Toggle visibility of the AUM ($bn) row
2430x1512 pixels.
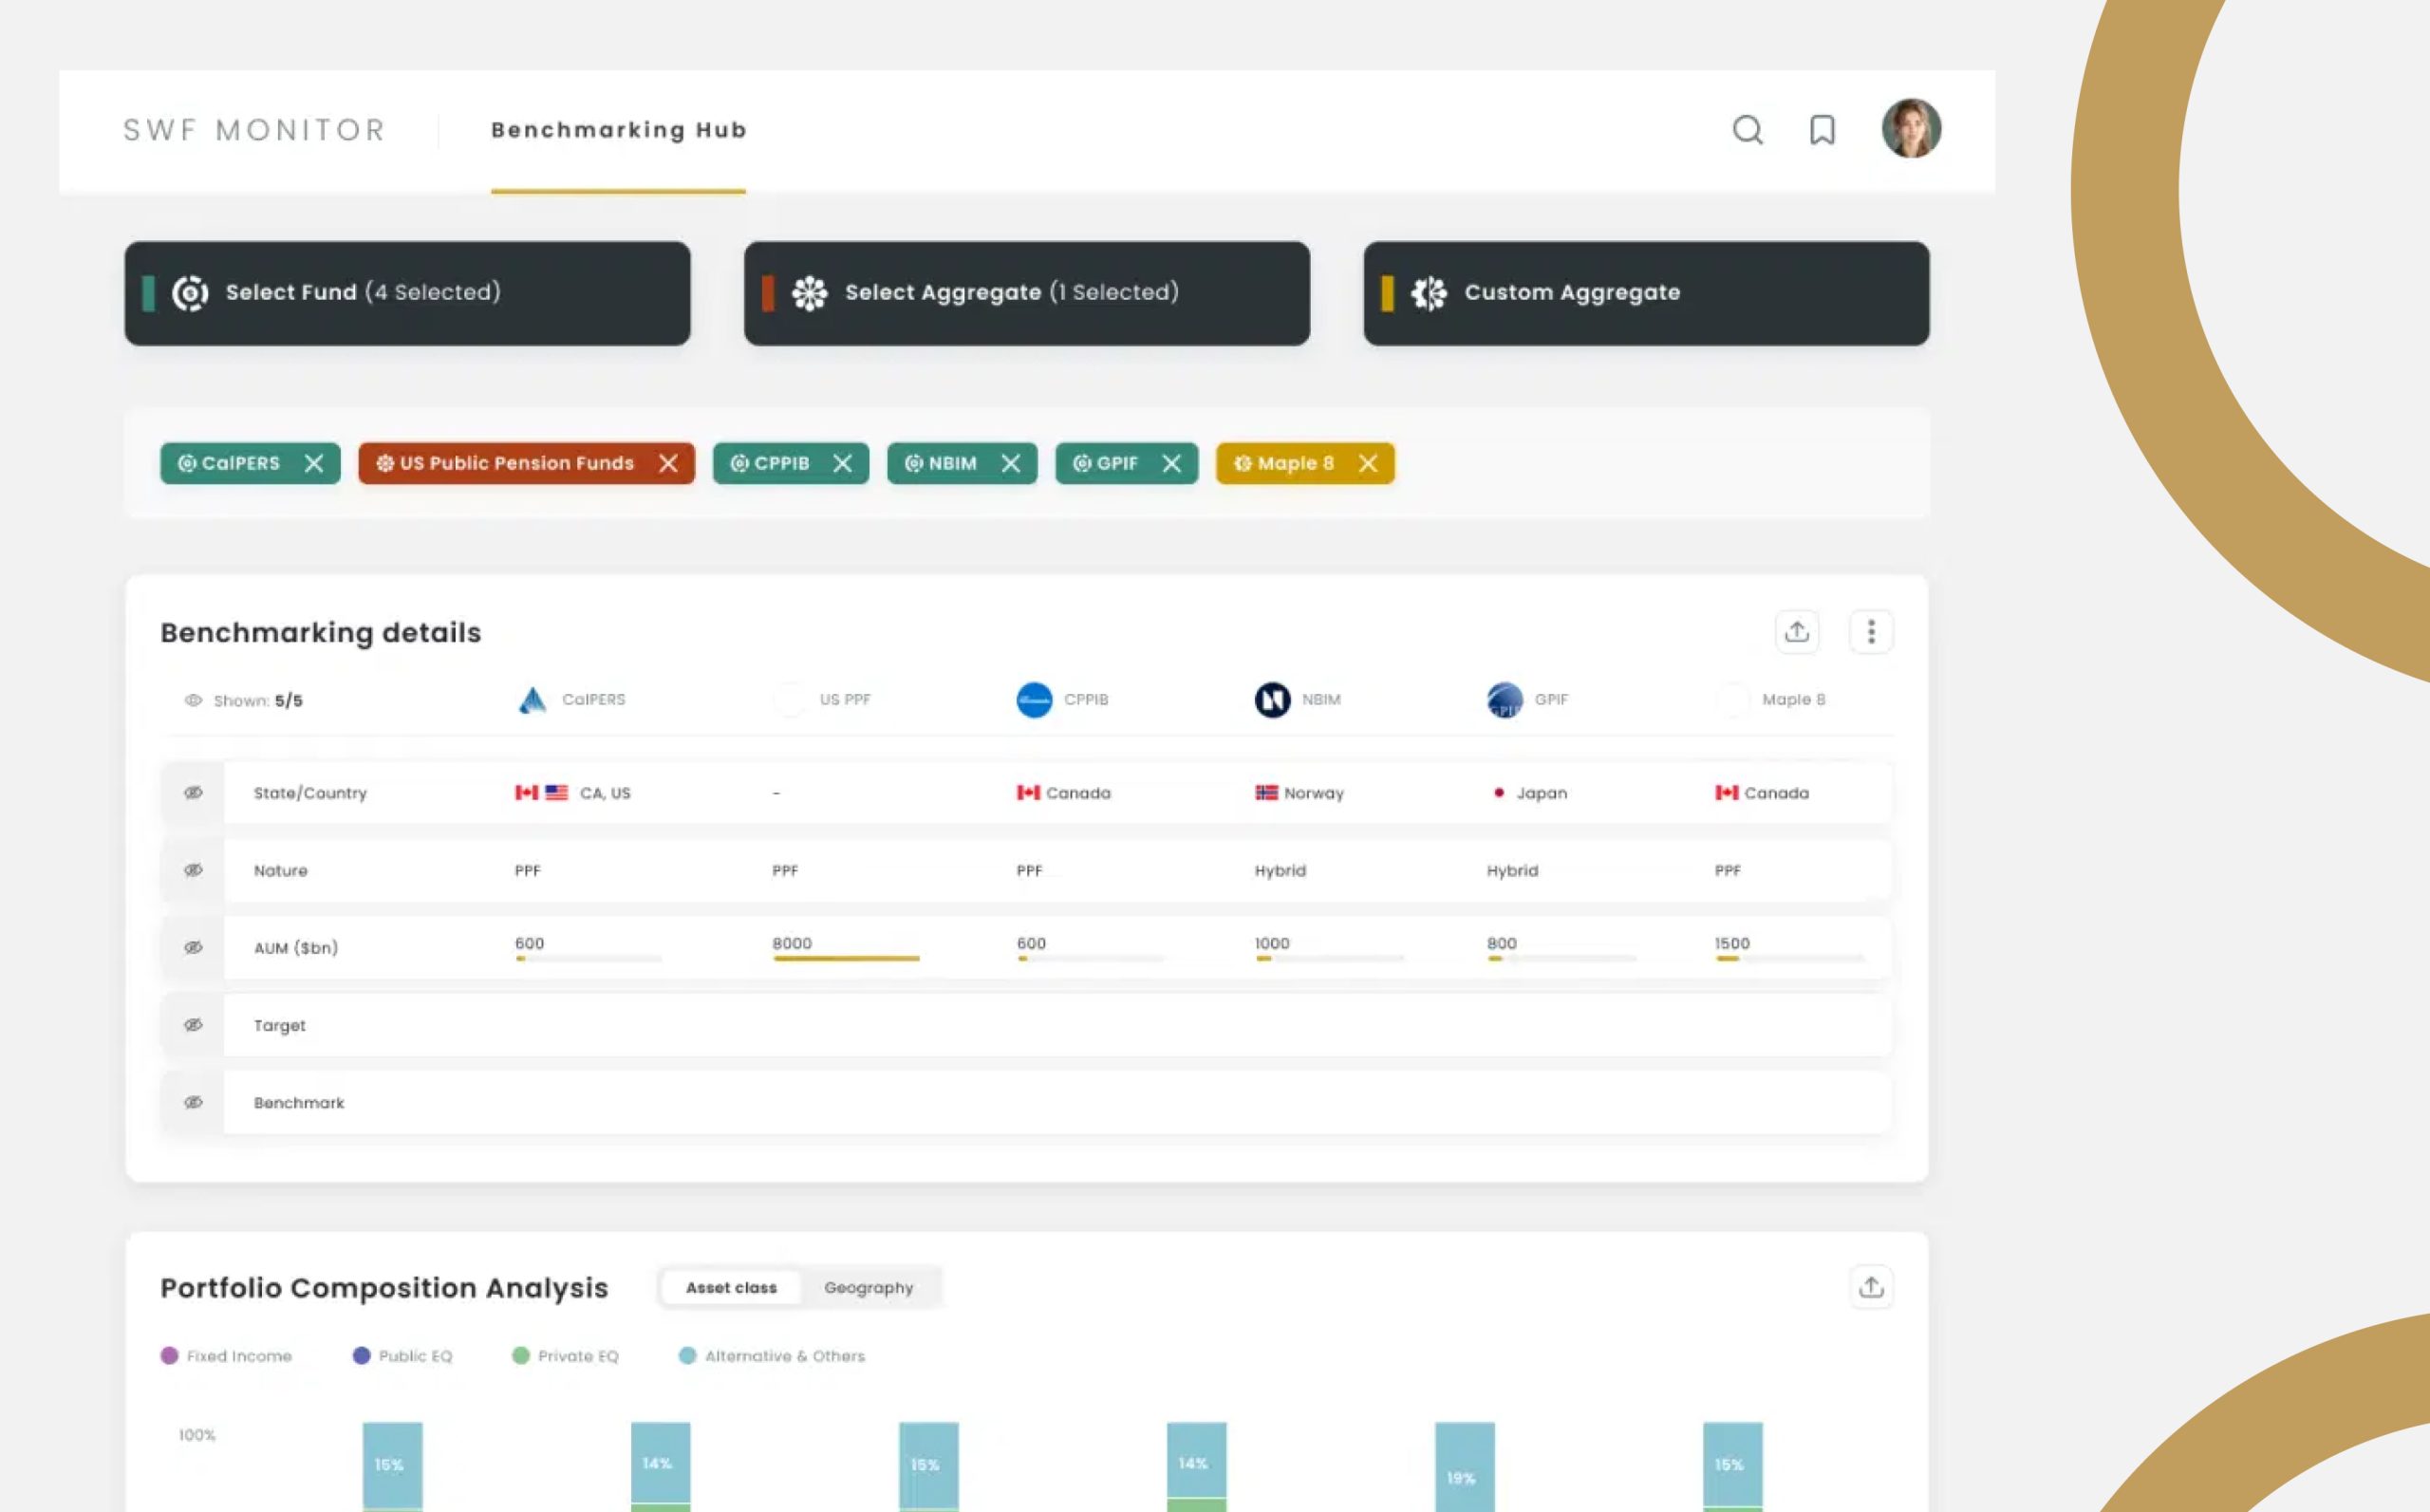(x=193, y=948)
